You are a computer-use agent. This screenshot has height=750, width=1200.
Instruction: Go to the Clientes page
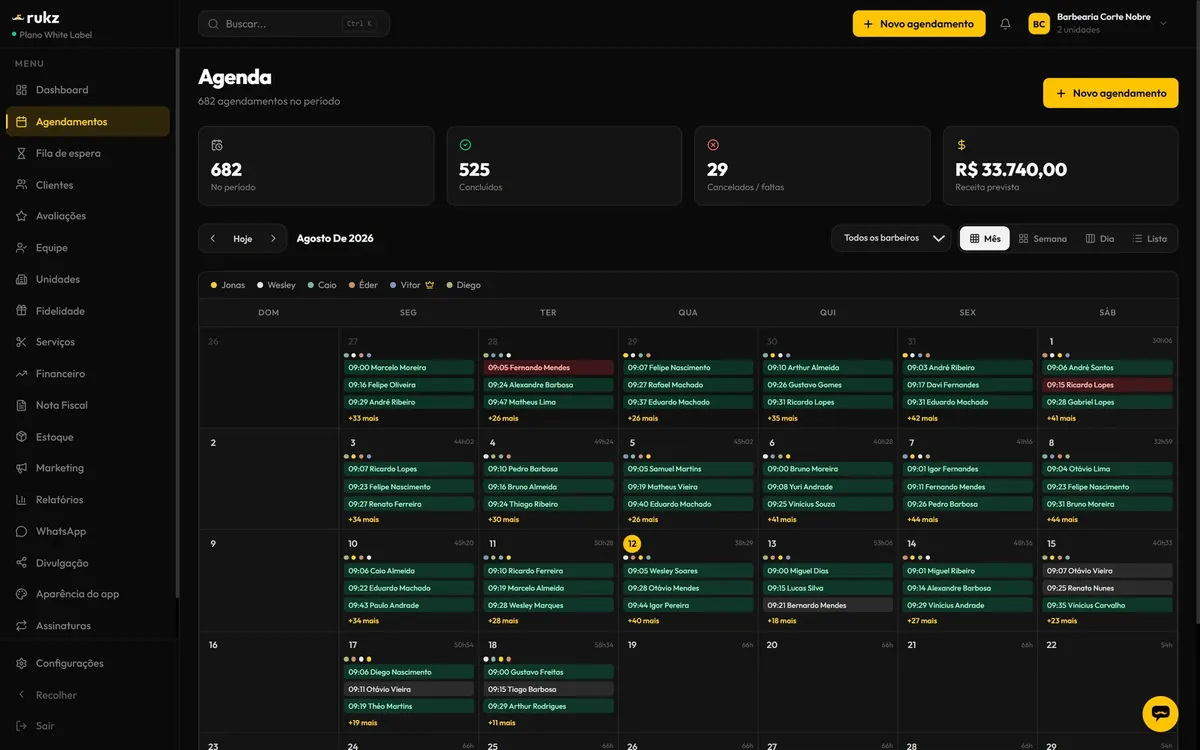click(88, 185)
